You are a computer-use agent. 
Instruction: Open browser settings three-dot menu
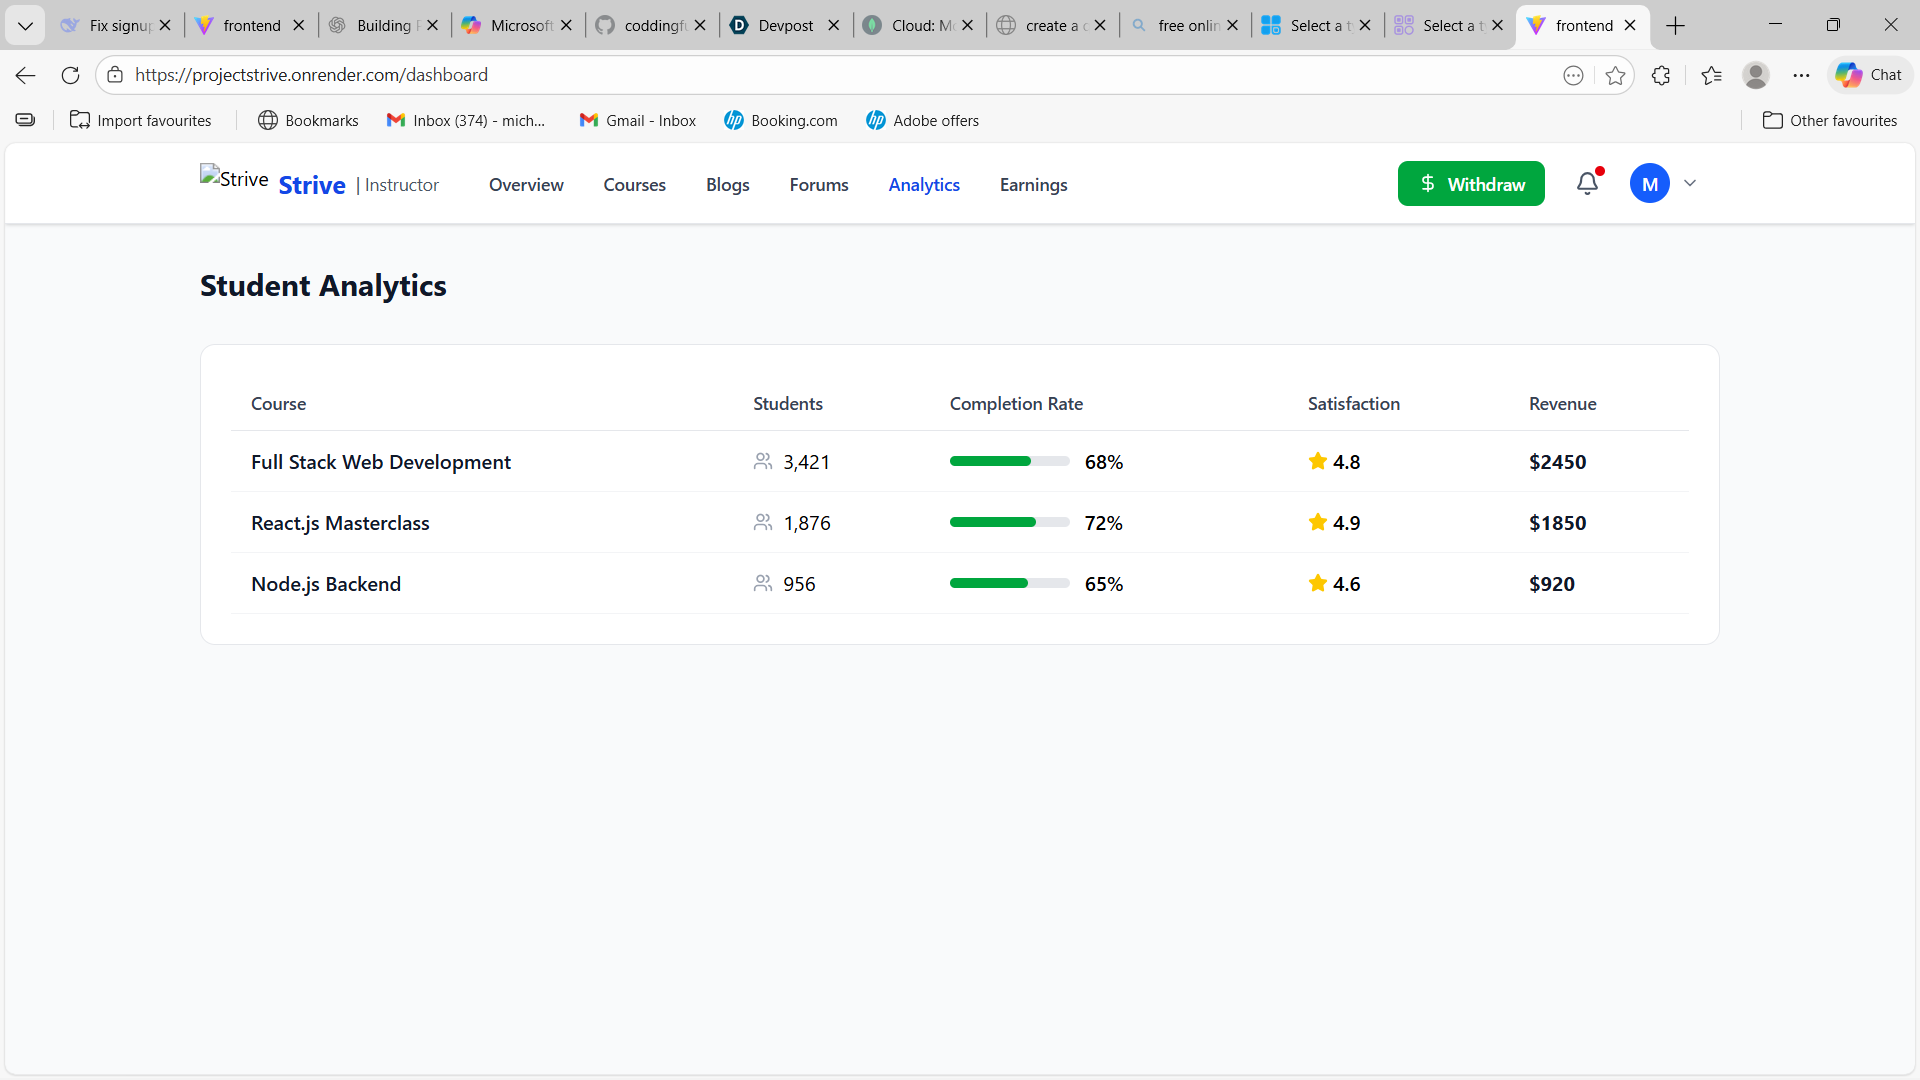pyautogui.click(x=1801, y=75)
